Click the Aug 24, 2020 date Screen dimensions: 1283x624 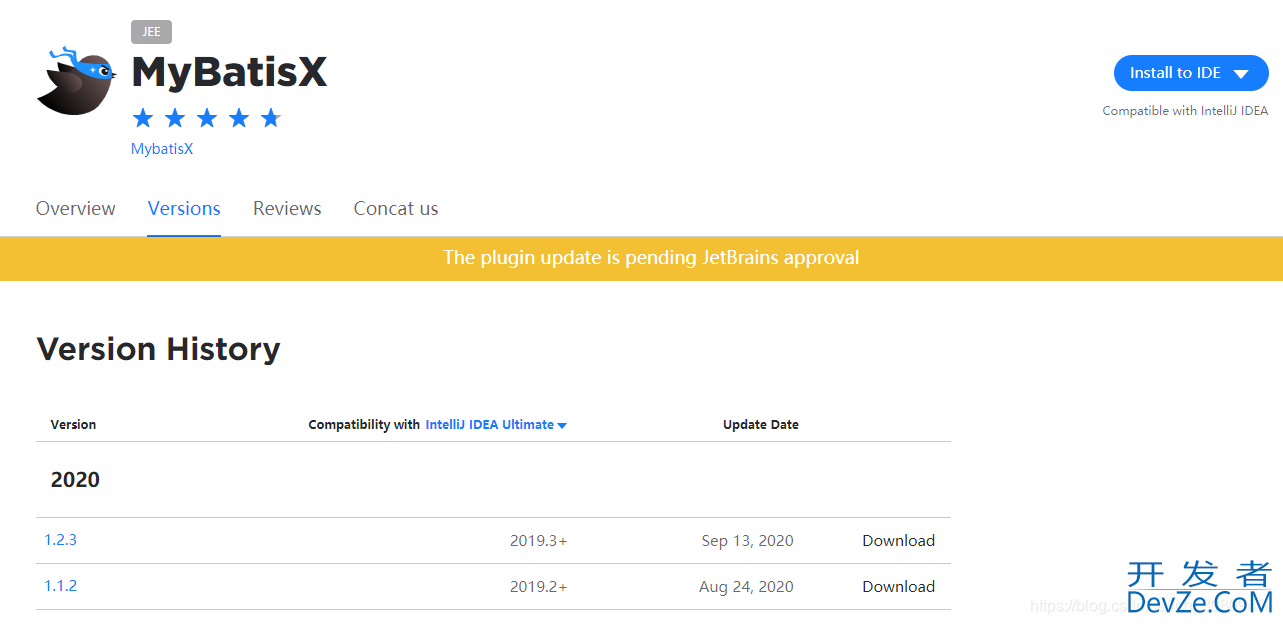746,587
